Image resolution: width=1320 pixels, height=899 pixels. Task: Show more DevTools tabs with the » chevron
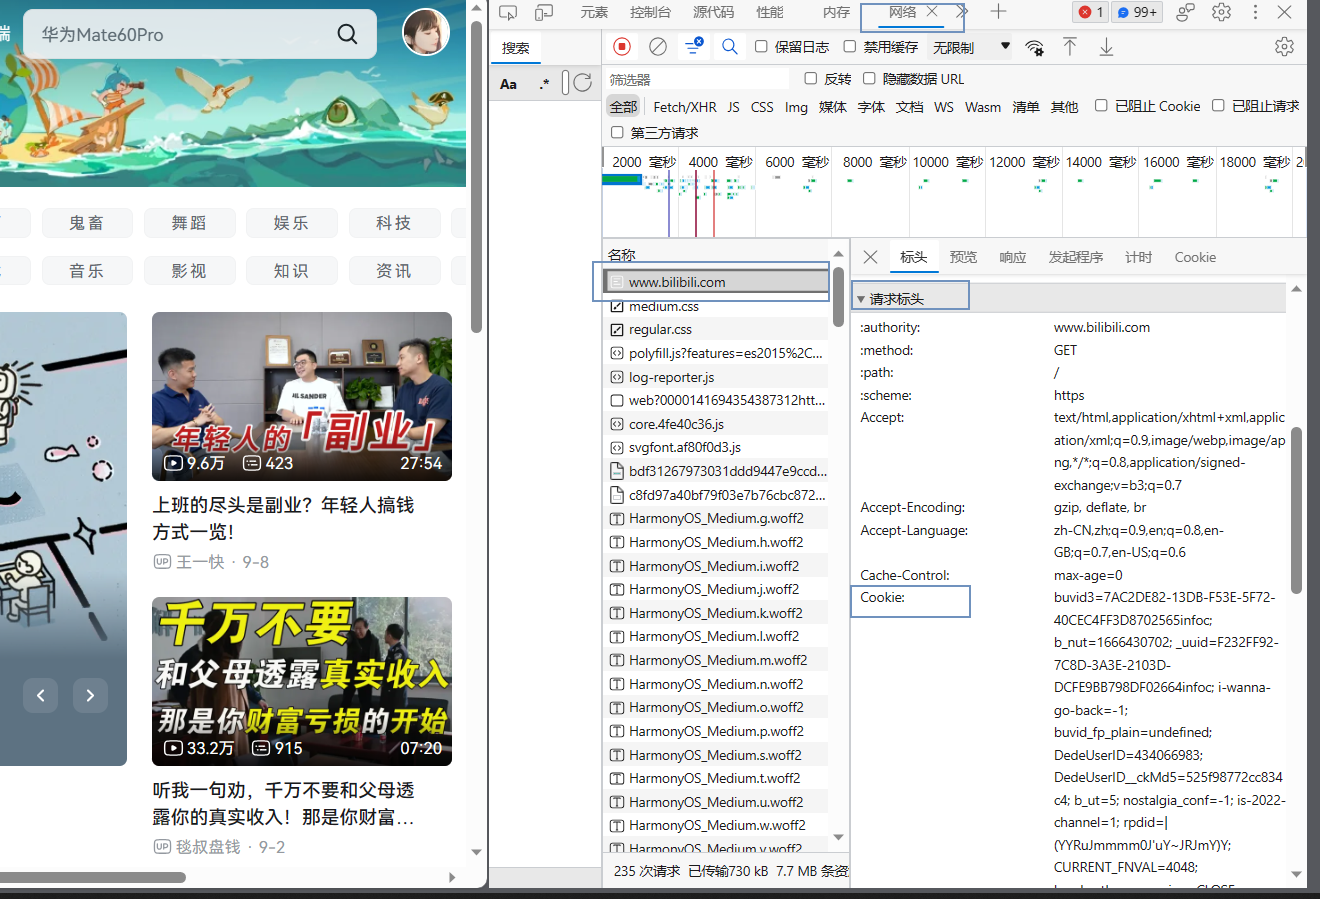(962, 12)
